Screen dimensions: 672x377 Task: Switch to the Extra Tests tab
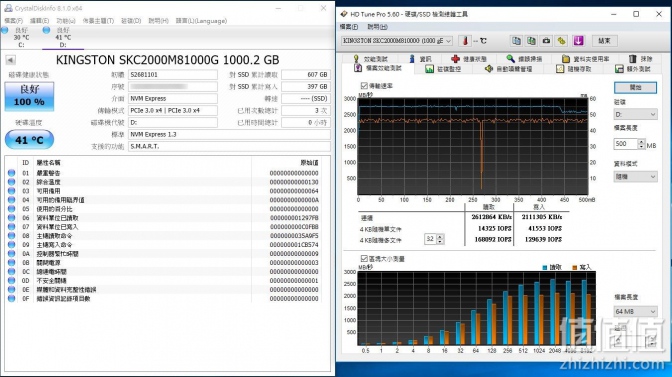click(x=633, y=69)
